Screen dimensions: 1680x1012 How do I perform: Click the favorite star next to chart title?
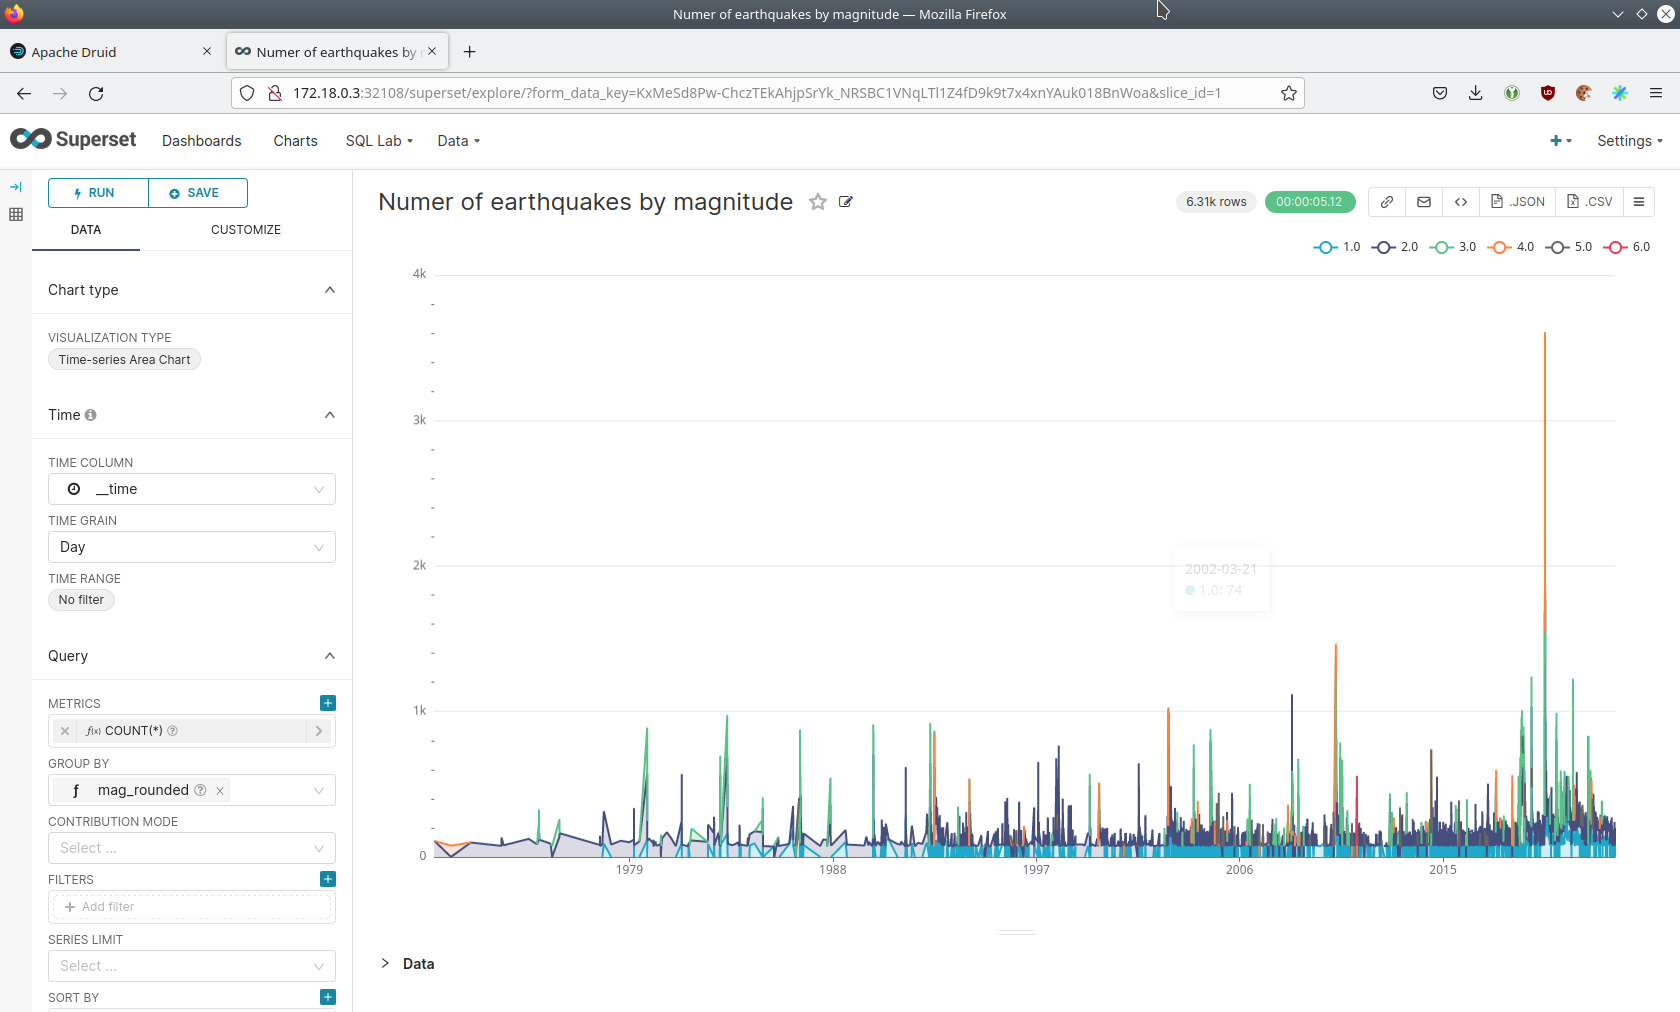(x=817, y=202)
